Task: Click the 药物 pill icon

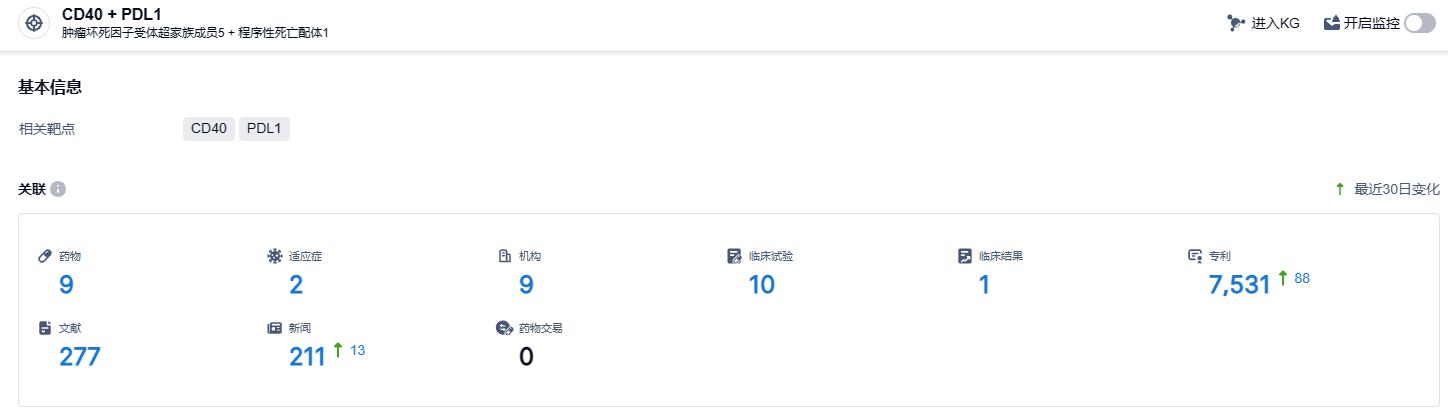Action: 44,256
